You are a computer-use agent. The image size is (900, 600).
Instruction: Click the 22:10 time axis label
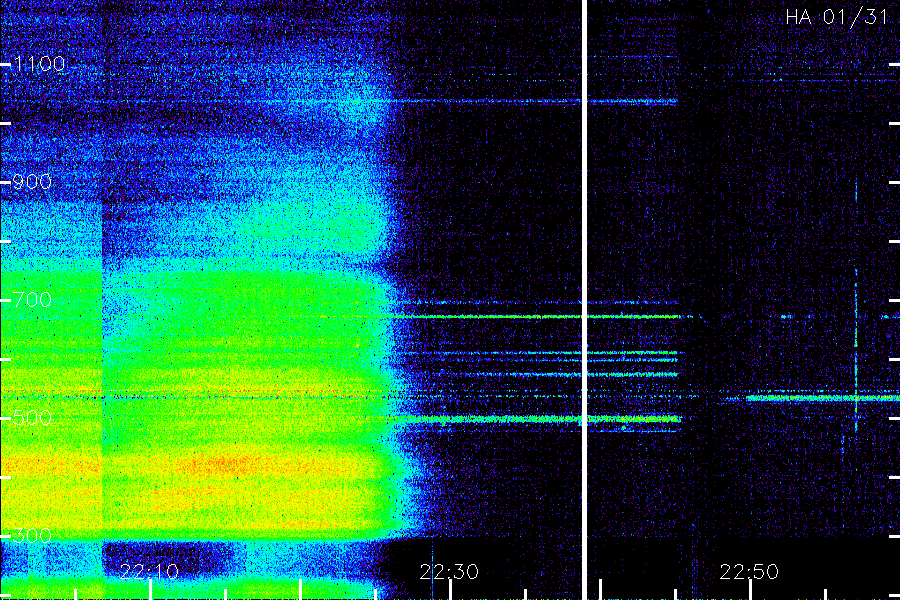[x=149, y=572]
